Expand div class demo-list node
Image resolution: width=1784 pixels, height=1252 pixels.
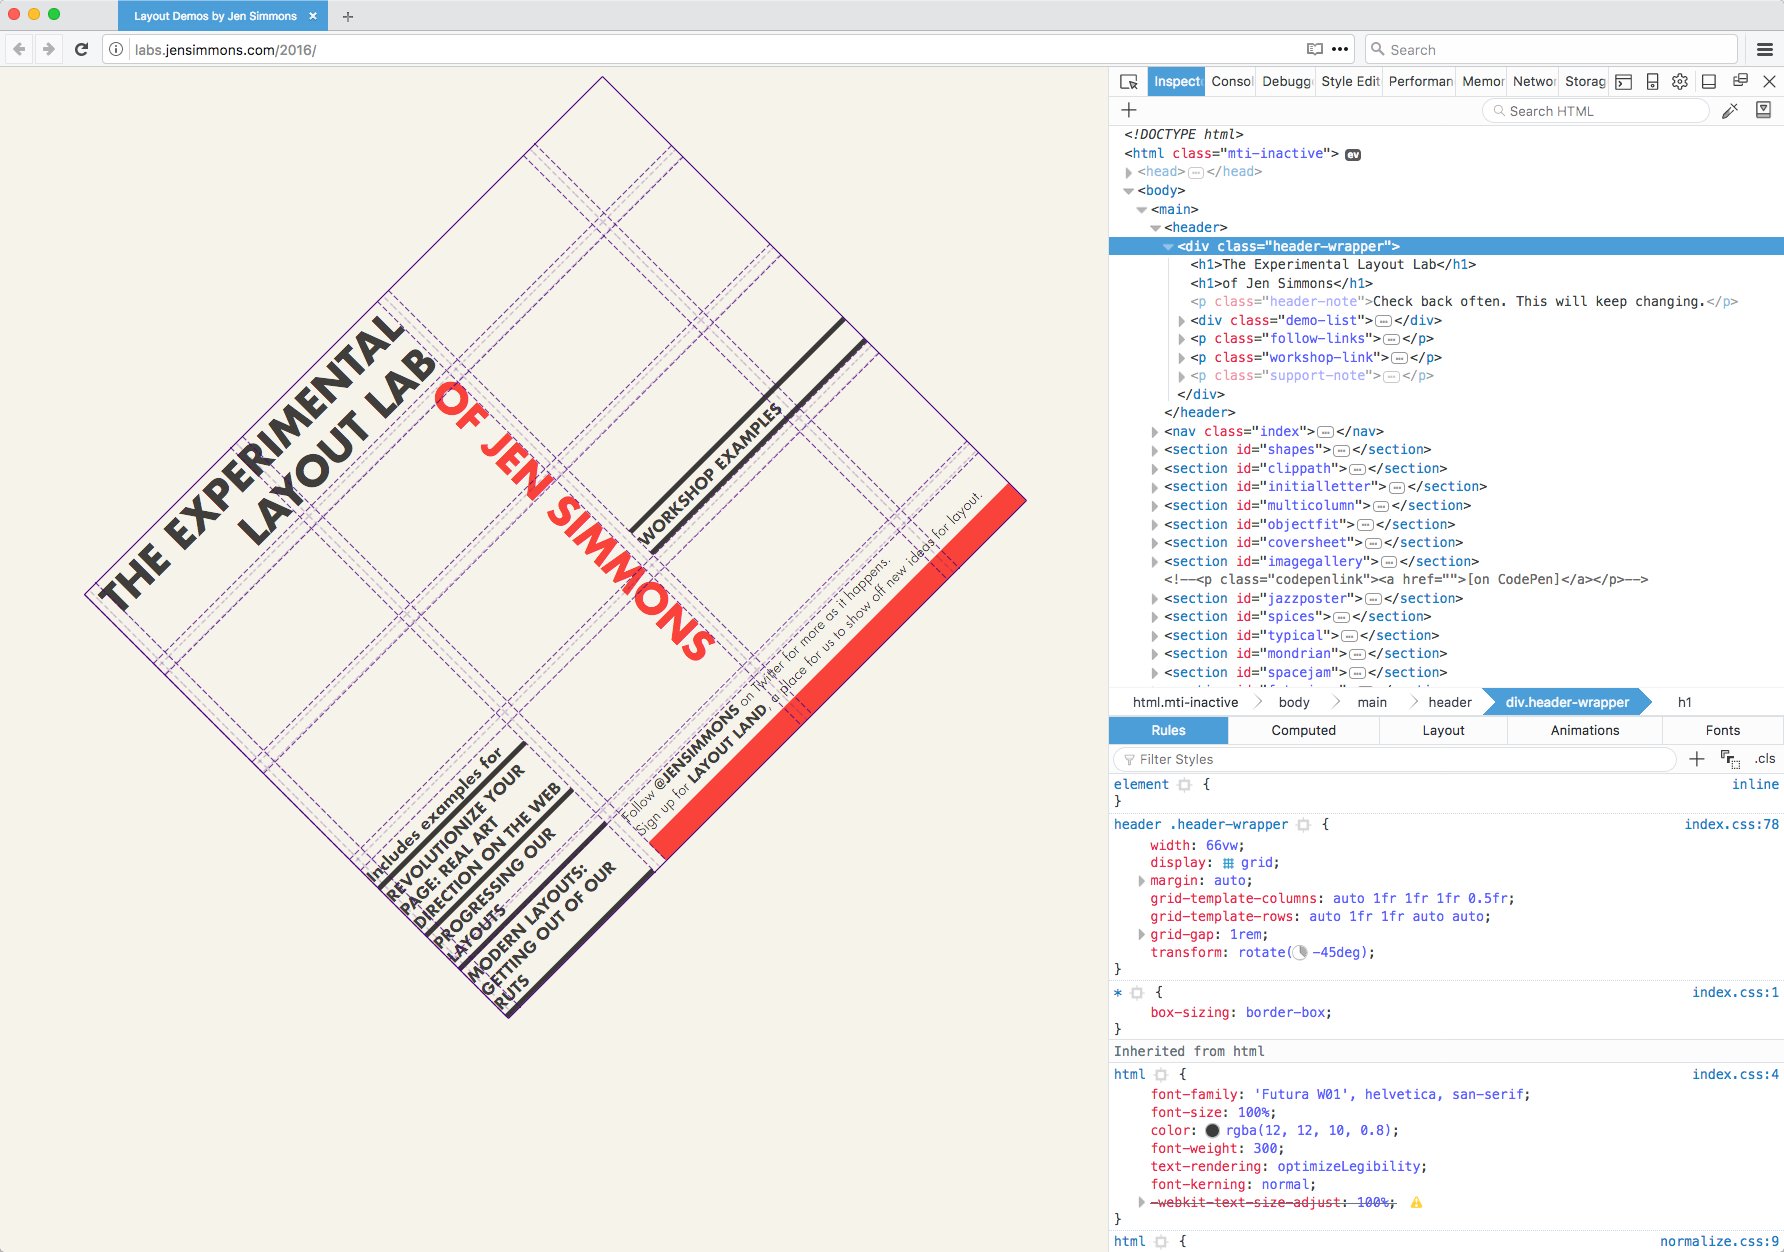[x=1181, y=321]
